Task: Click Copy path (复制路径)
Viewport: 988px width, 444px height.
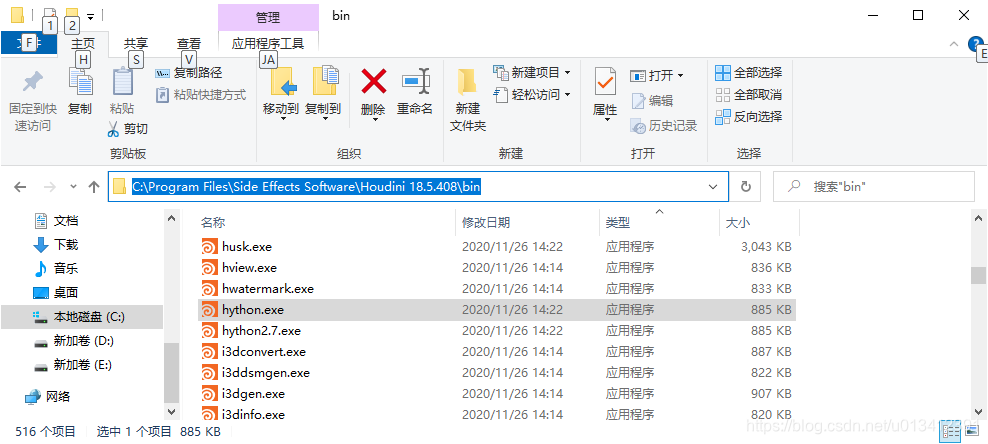Action: pos(188,73)
